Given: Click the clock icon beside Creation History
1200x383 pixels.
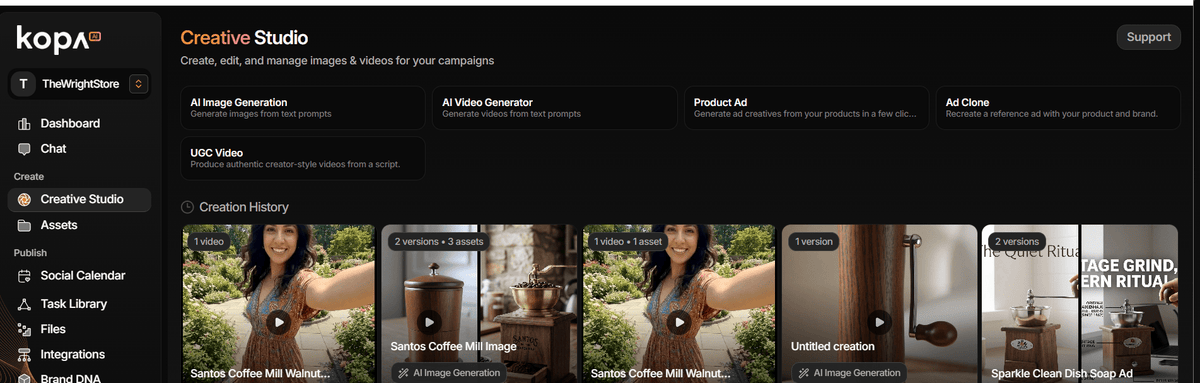Looking at the screenshot, I should click(x=187, y=207).
